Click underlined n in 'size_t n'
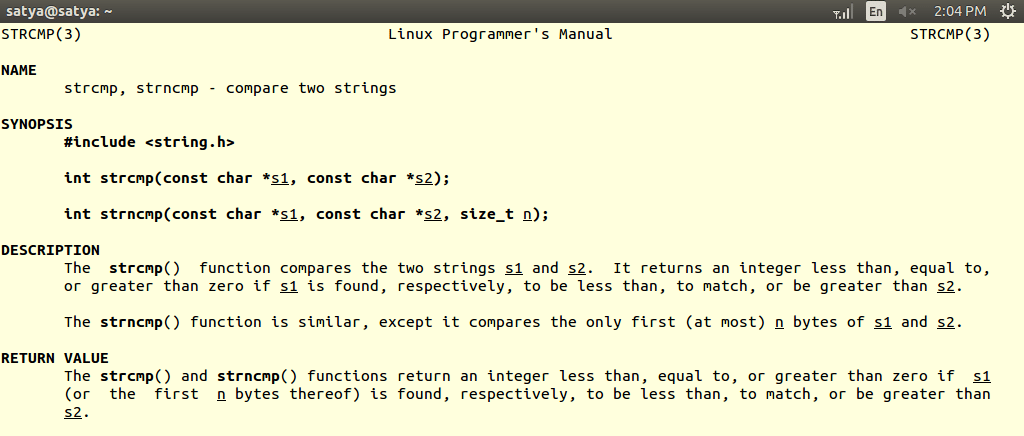 527,214
